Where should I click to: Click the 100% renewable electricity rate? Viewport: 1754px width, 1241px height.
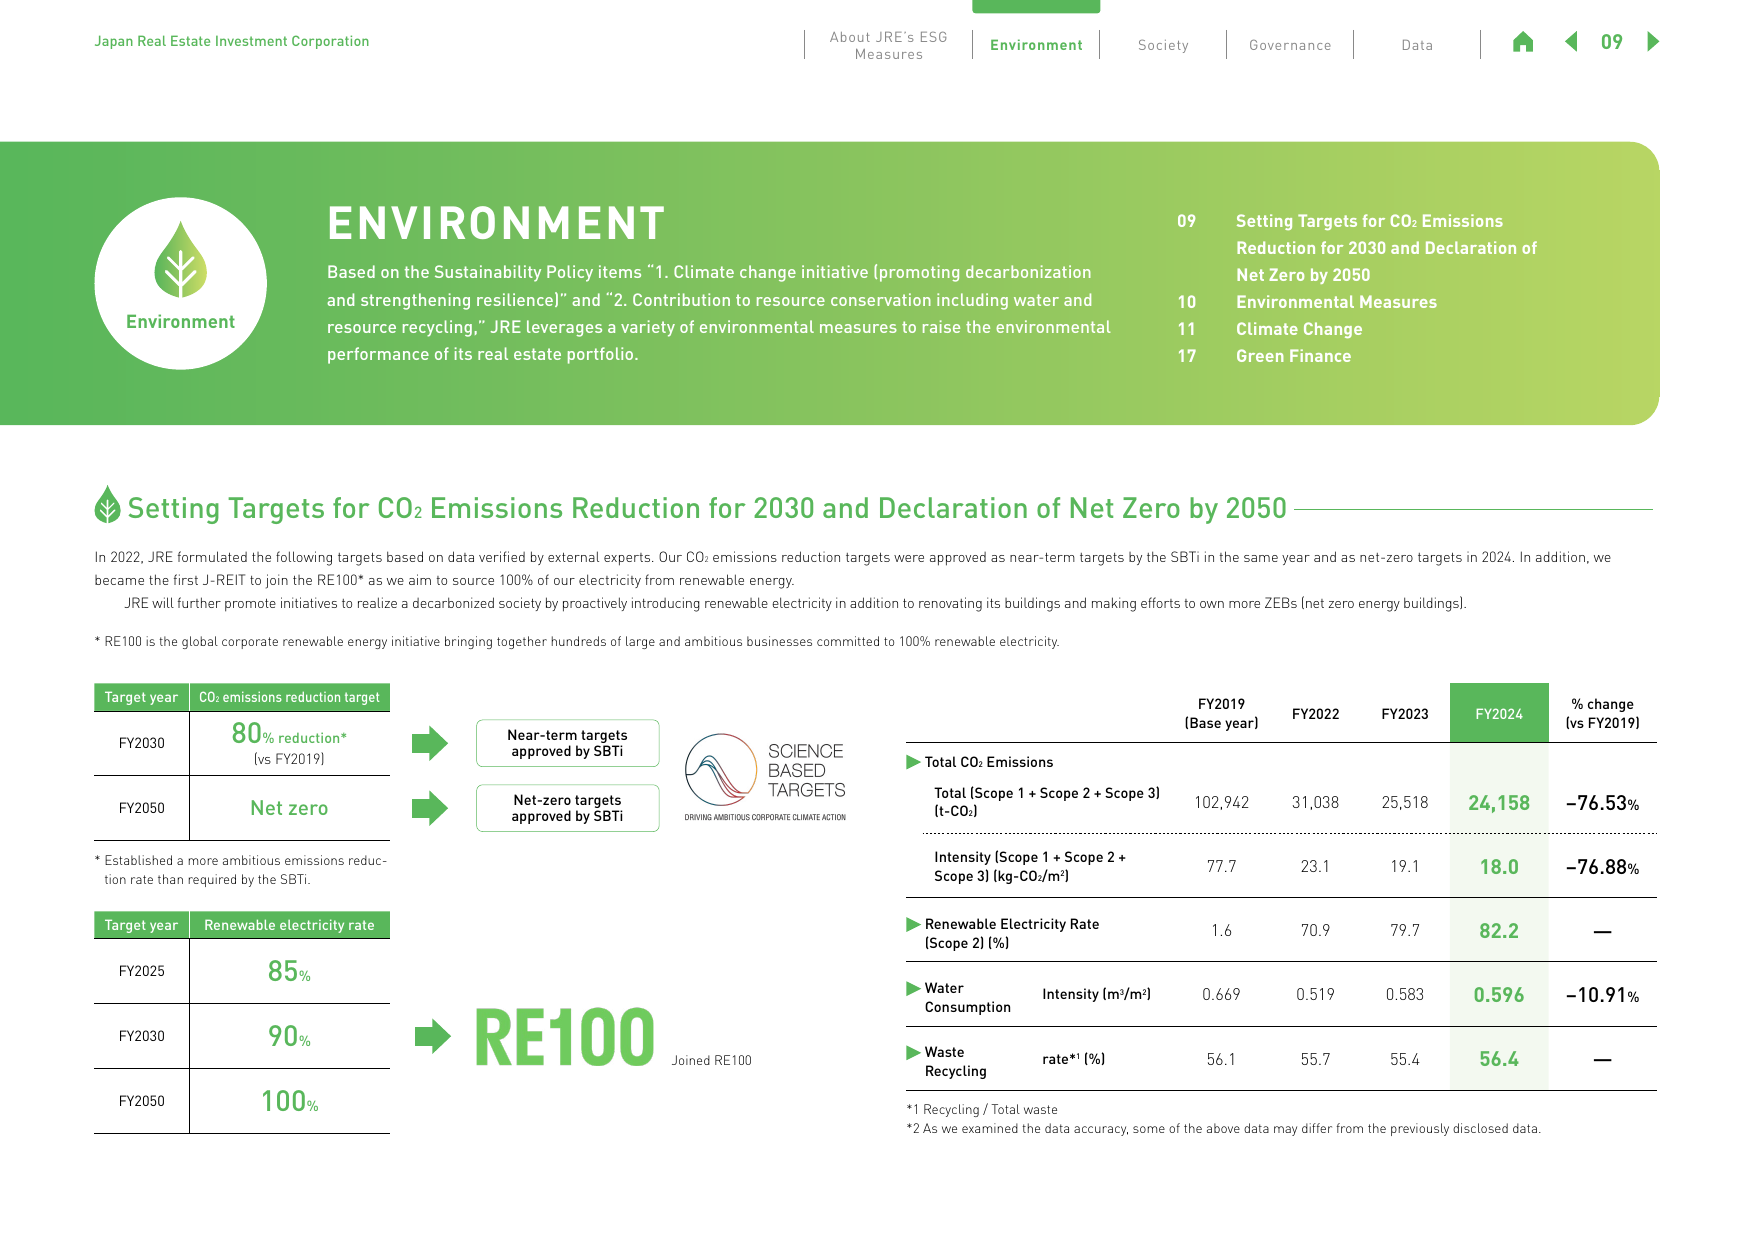point(289,1101)
